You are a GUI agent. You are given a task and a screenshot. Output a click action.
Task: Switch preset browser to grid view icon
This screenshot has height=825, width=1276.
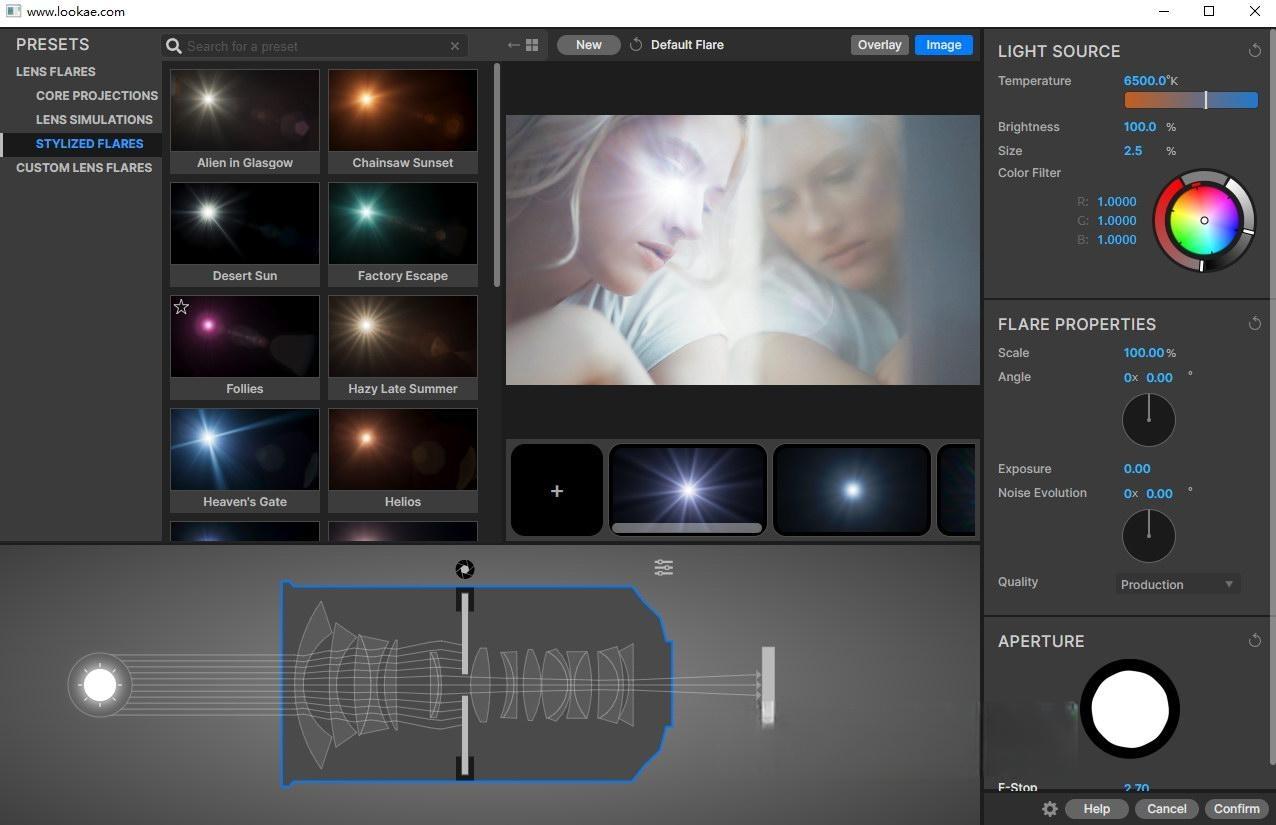[x=532, y=45]
